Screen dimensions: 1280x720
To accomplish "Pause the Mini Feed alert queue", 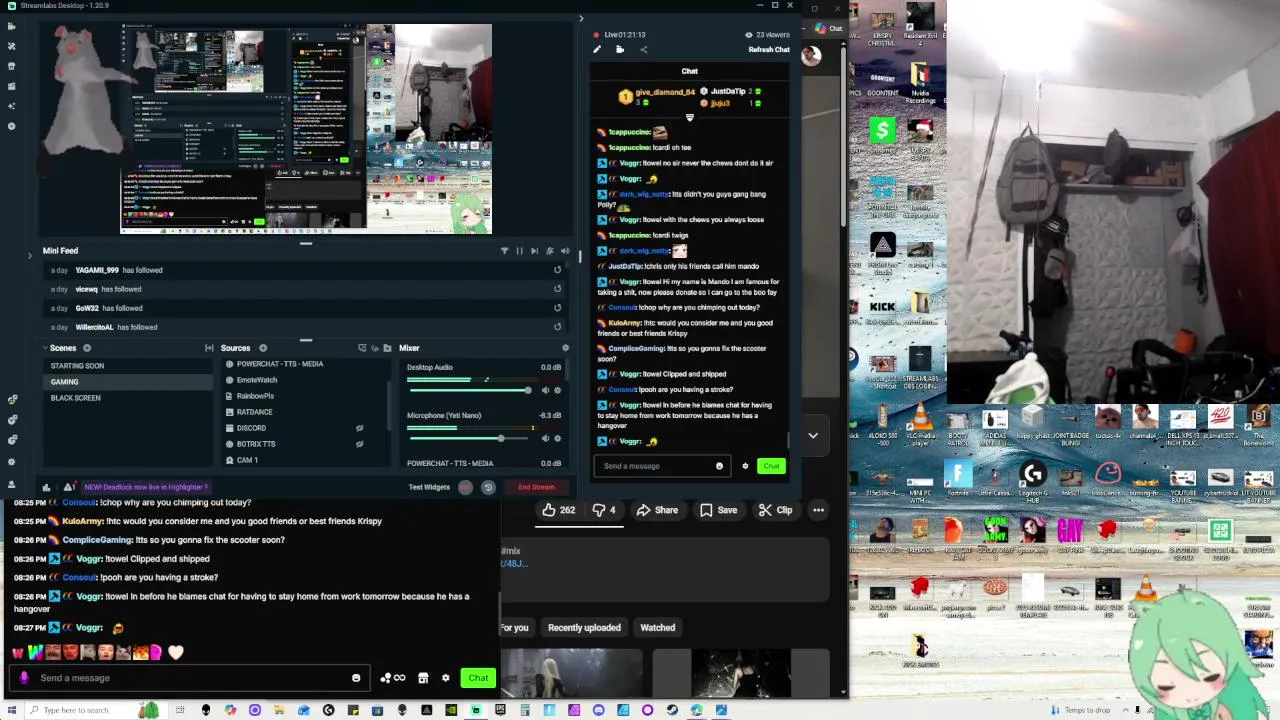I will click(519, 251).
